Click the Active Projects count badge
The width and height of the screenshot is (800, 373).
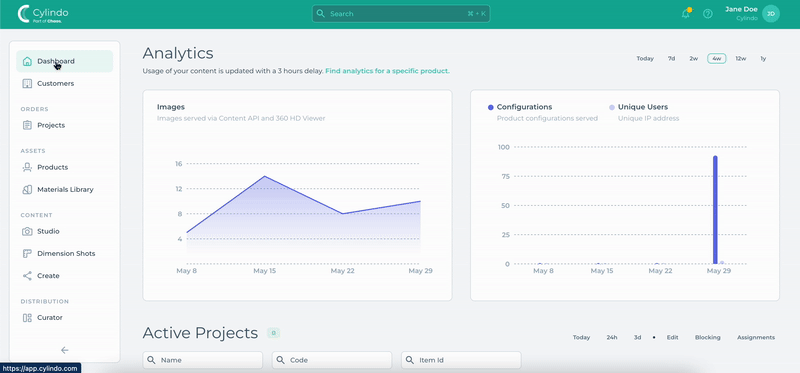click(273, 333)
